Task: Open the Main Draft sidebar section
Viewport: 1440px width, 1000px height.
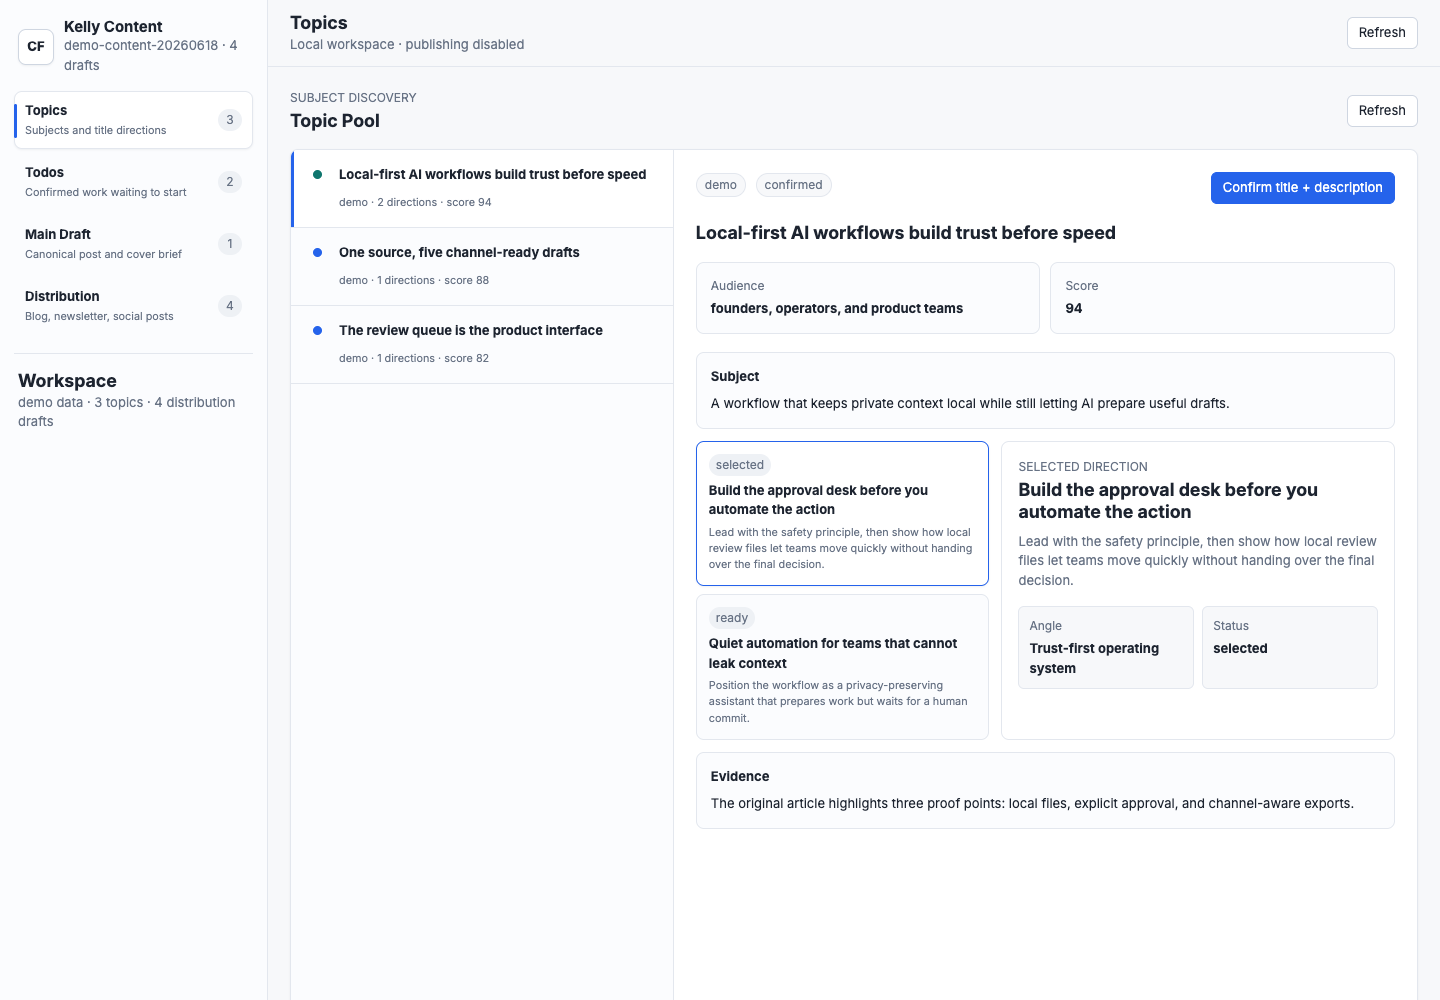Action: click(133, 244)
